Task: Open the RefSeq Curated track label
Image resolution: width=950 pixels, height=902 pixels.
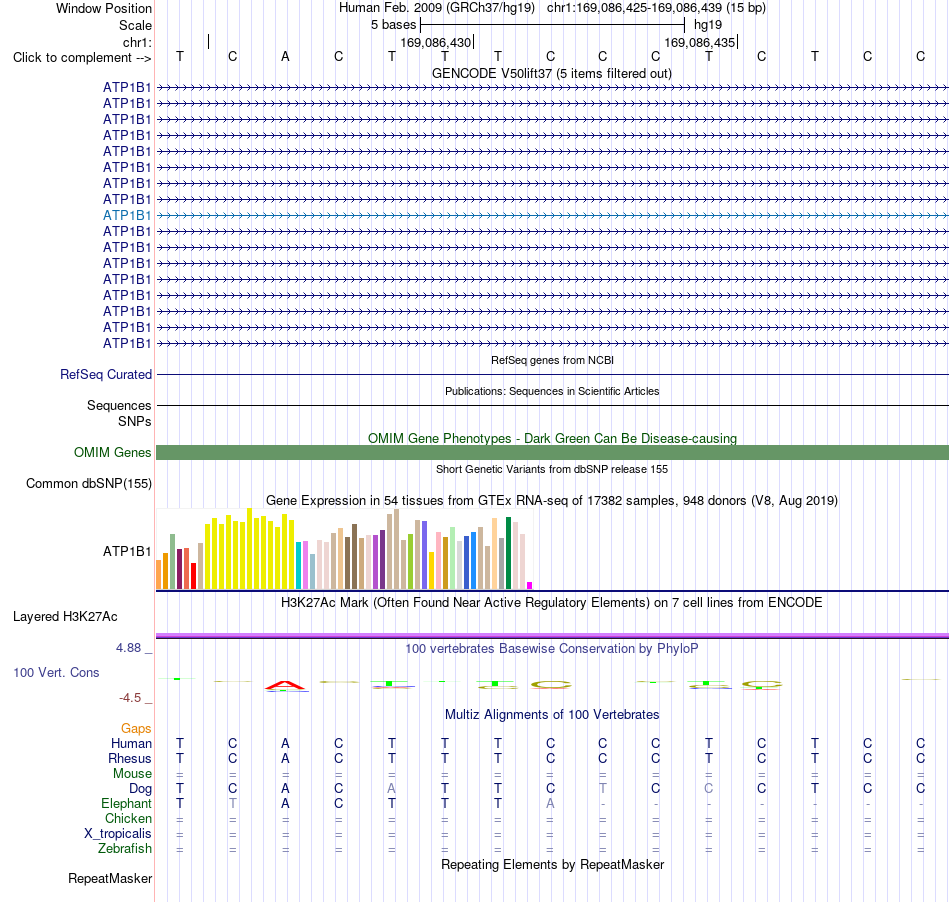Action: (106, 374)
